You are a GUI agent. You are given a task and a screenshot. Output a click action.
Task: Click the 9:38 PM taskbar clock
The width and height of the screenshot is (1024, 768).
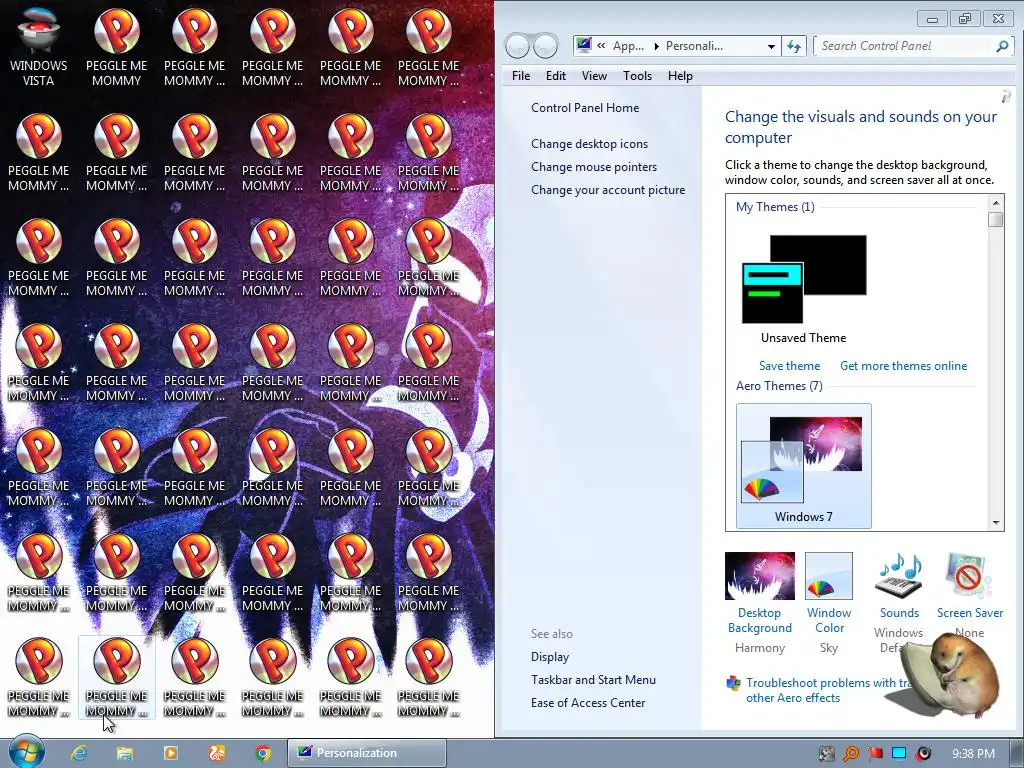click(x=973, y=754)
